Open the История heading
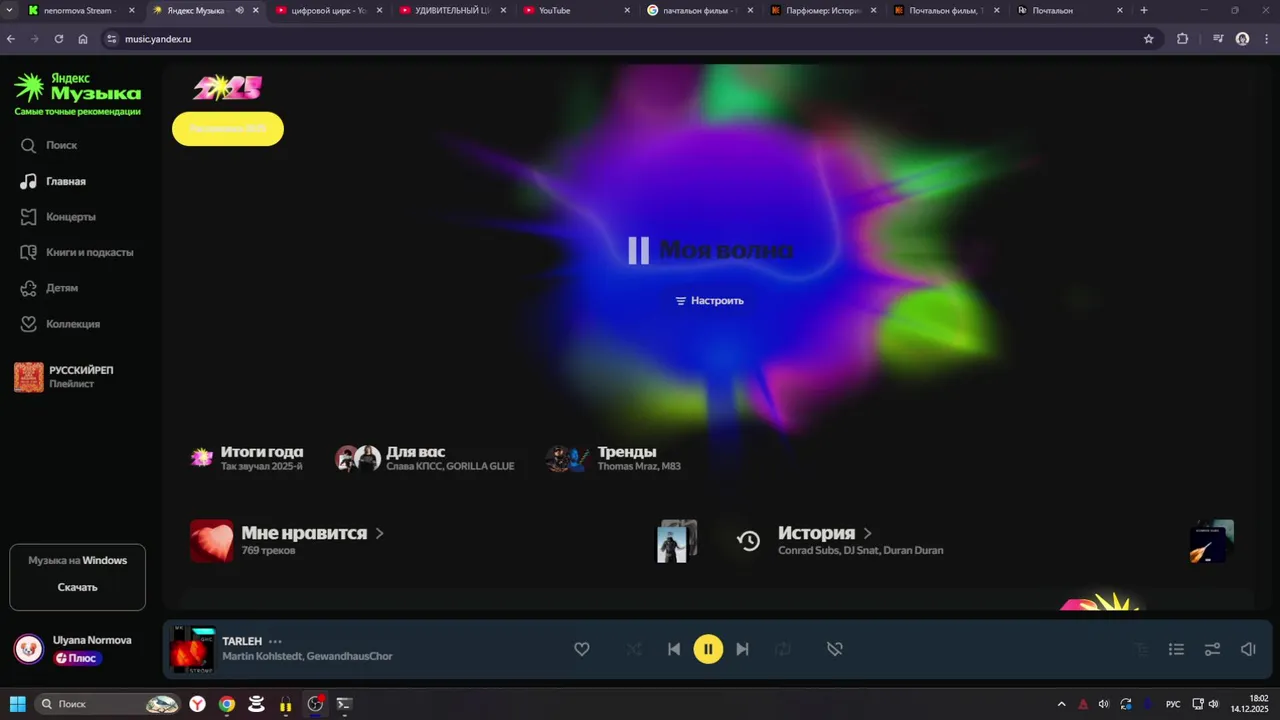This screenshot has height=720, width=1280. click(x=816, y=533)
